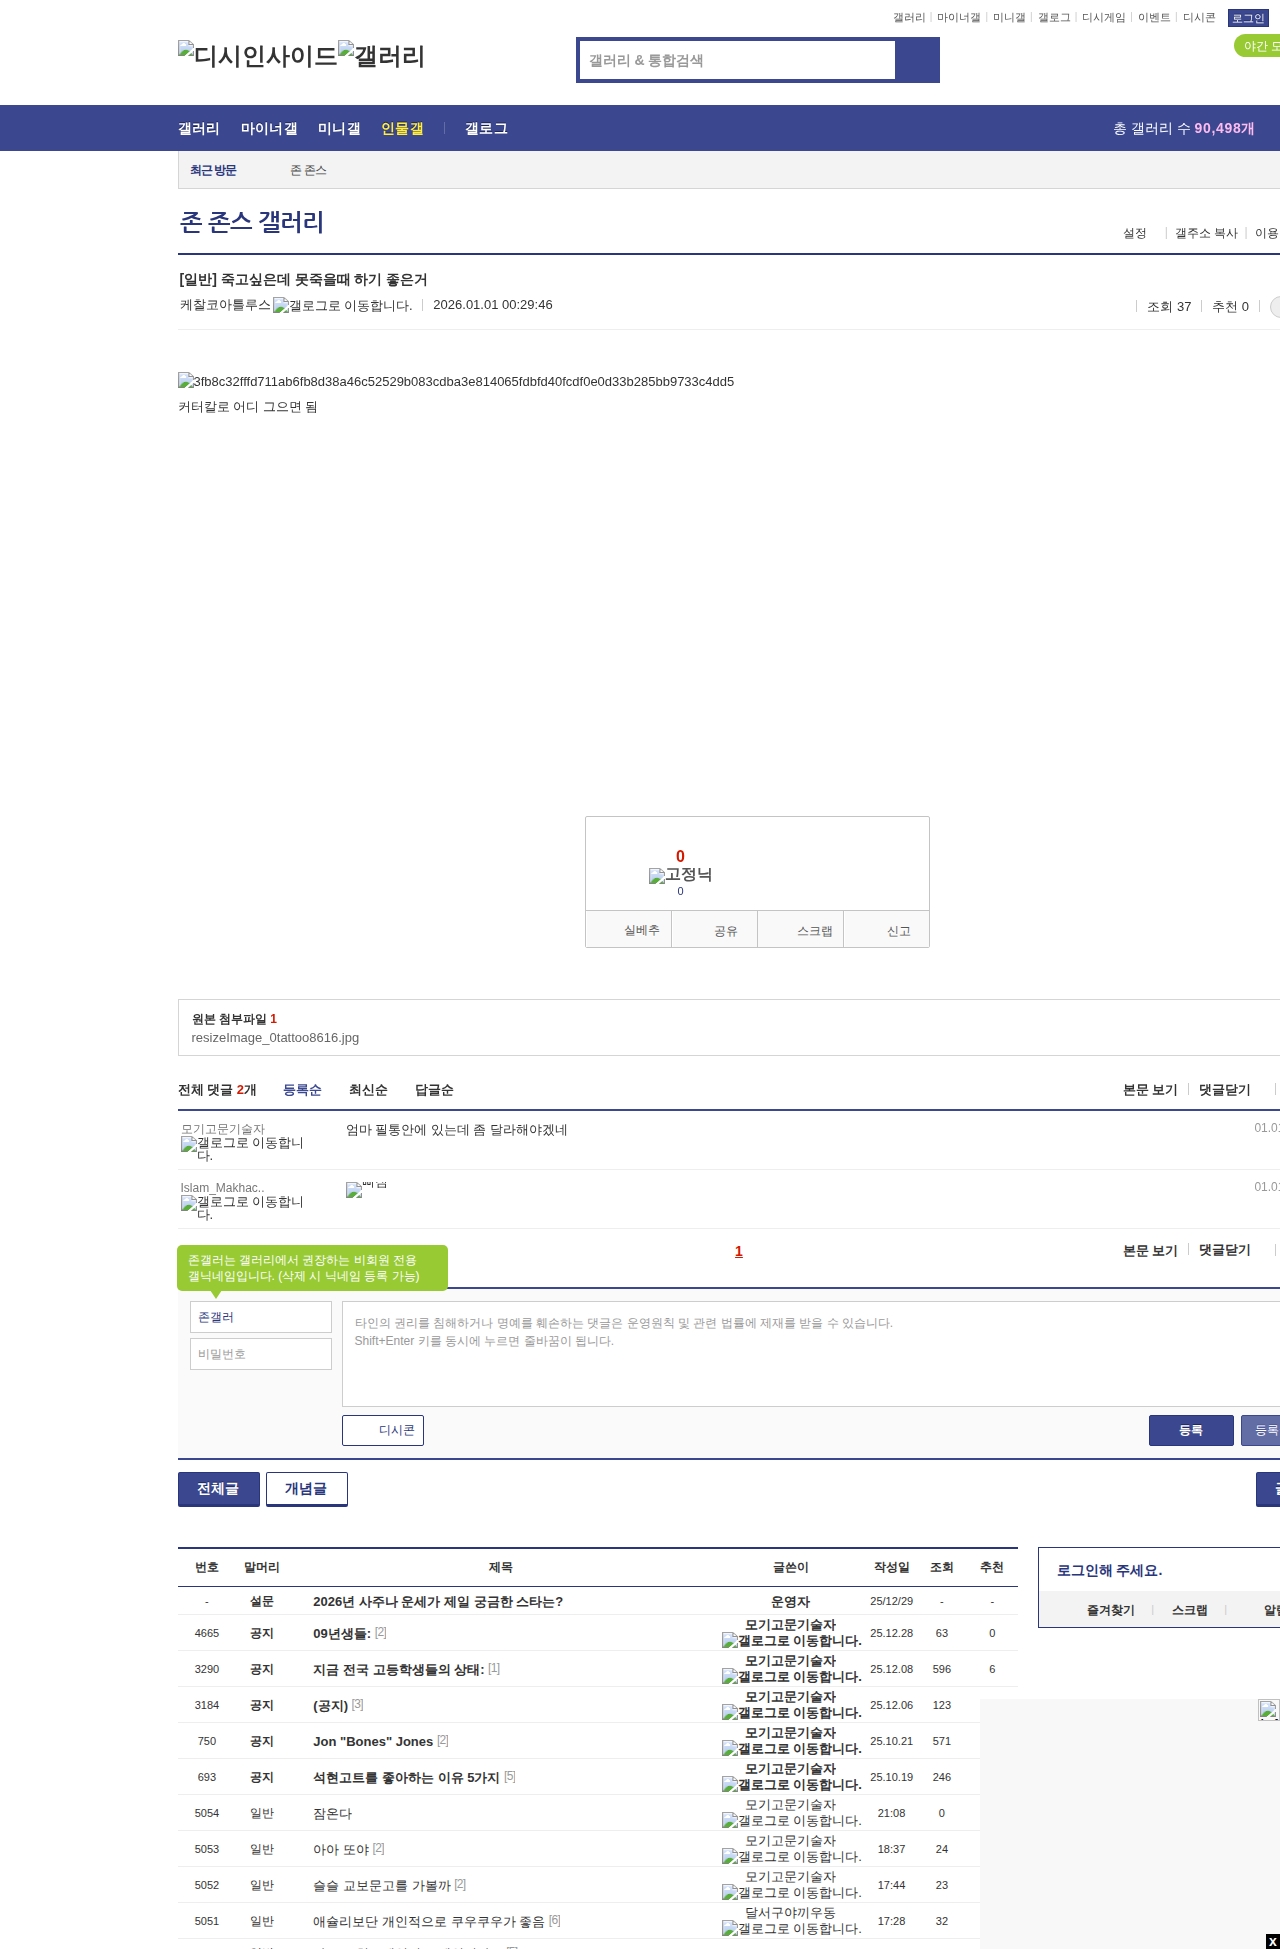Click the 공유 share button
The height and width of the screenshot is (1949, 1280).
click(715, 930)
